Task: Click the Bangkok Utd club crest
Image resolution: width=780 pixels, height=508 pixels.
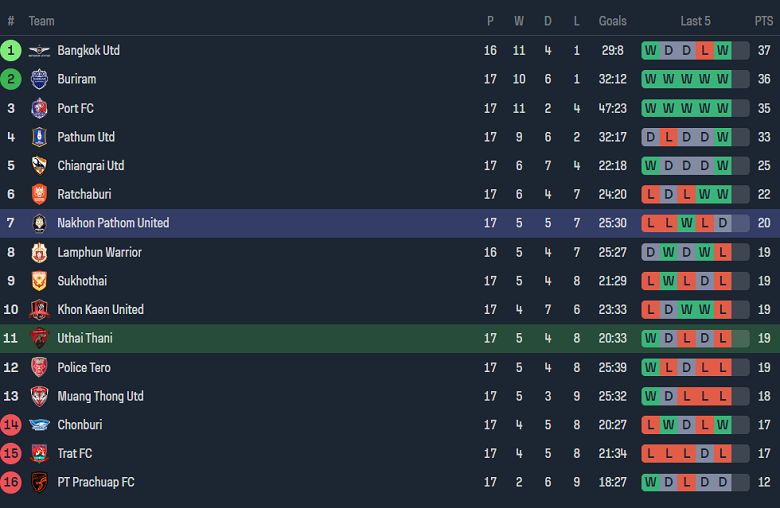Action: [39, 51]
